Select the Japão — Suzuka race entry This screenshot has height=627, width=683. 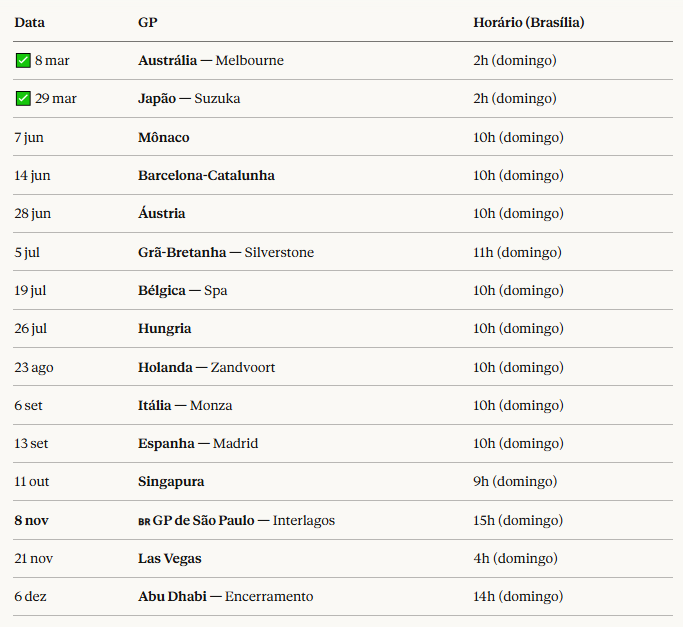click(189, 99)
